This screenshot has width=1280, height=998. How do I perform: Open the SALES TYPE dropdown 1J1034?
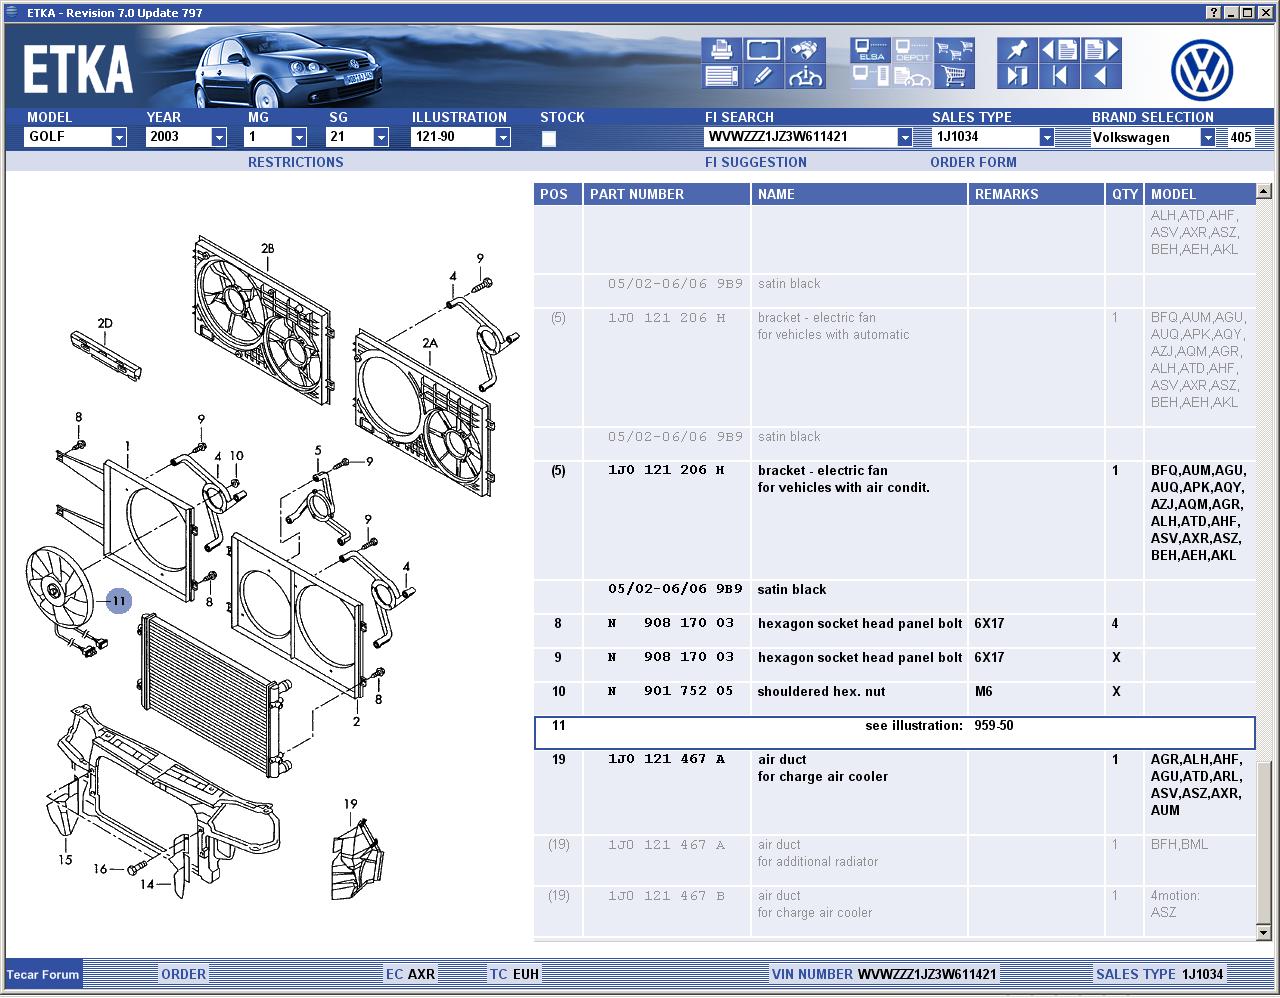click(x=1047, y=138)
